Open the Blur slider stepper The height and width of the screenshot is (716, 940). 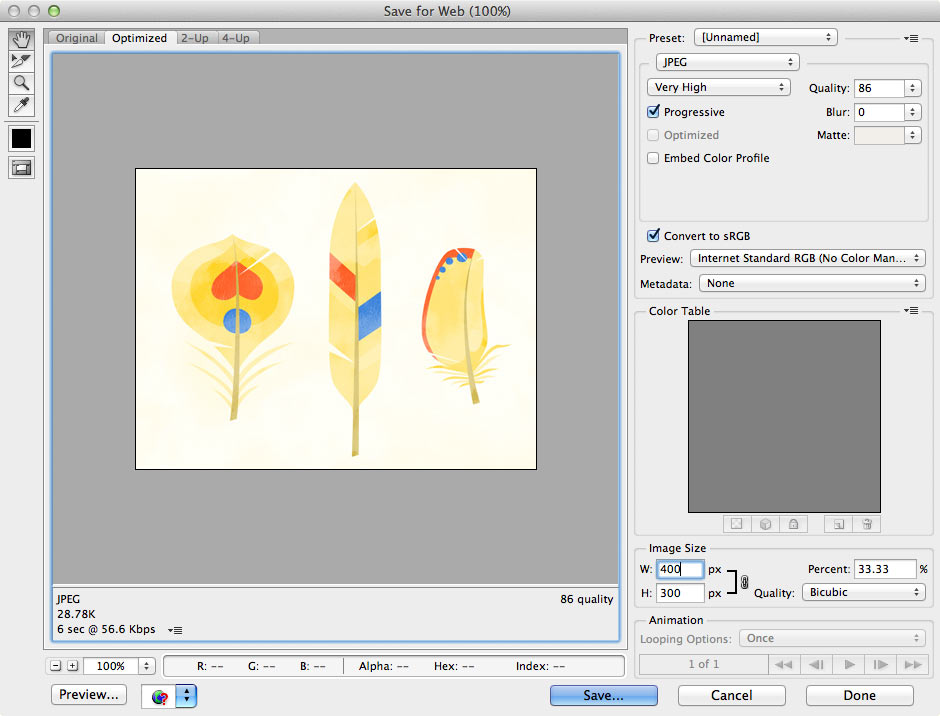912,112
